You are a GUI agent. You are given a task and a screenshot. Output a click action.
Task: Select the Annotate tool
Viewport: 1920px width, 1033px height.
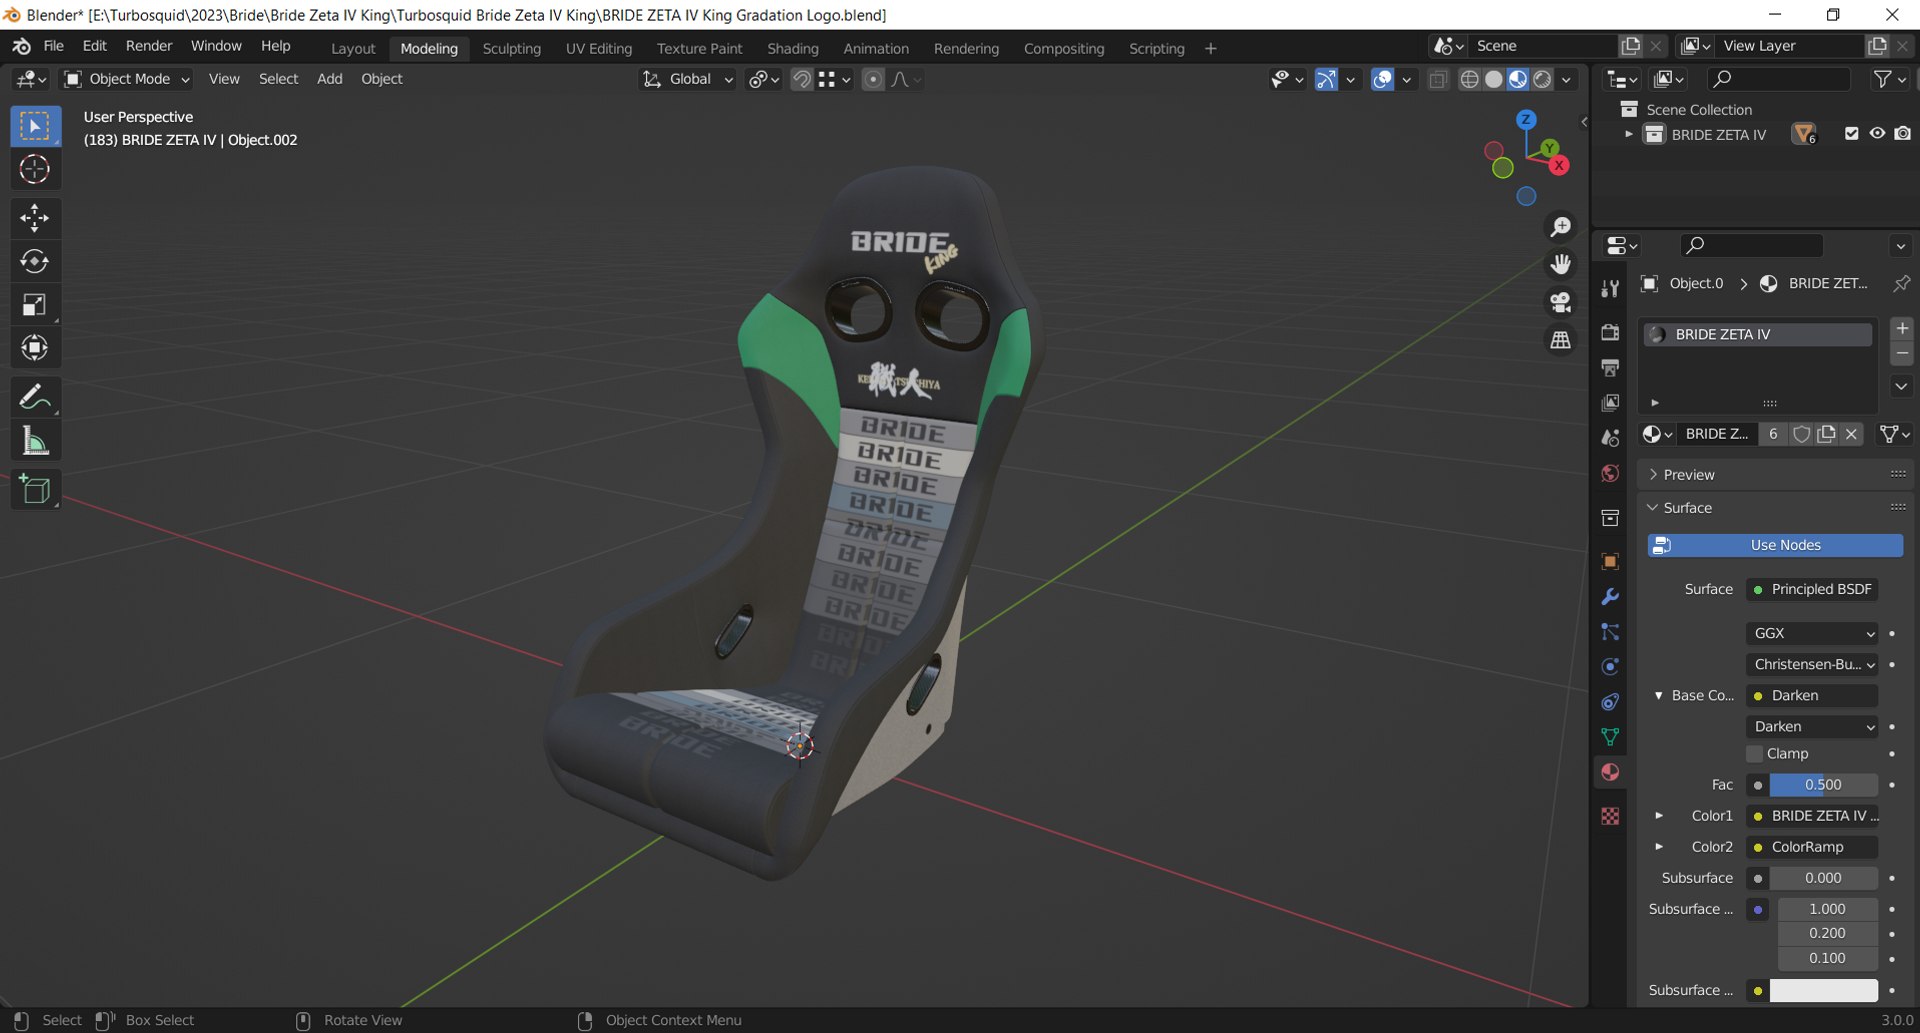(x=35, y=397)
